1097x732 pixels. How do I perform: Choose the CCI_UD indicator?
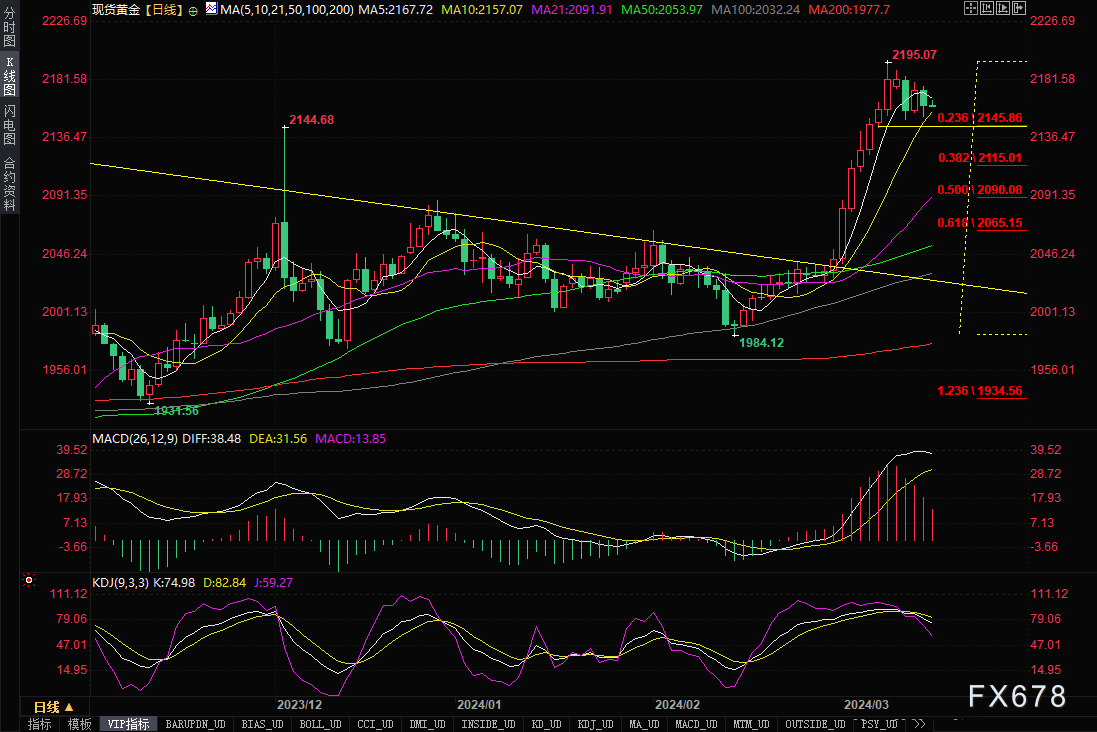[x=375, y=724]
